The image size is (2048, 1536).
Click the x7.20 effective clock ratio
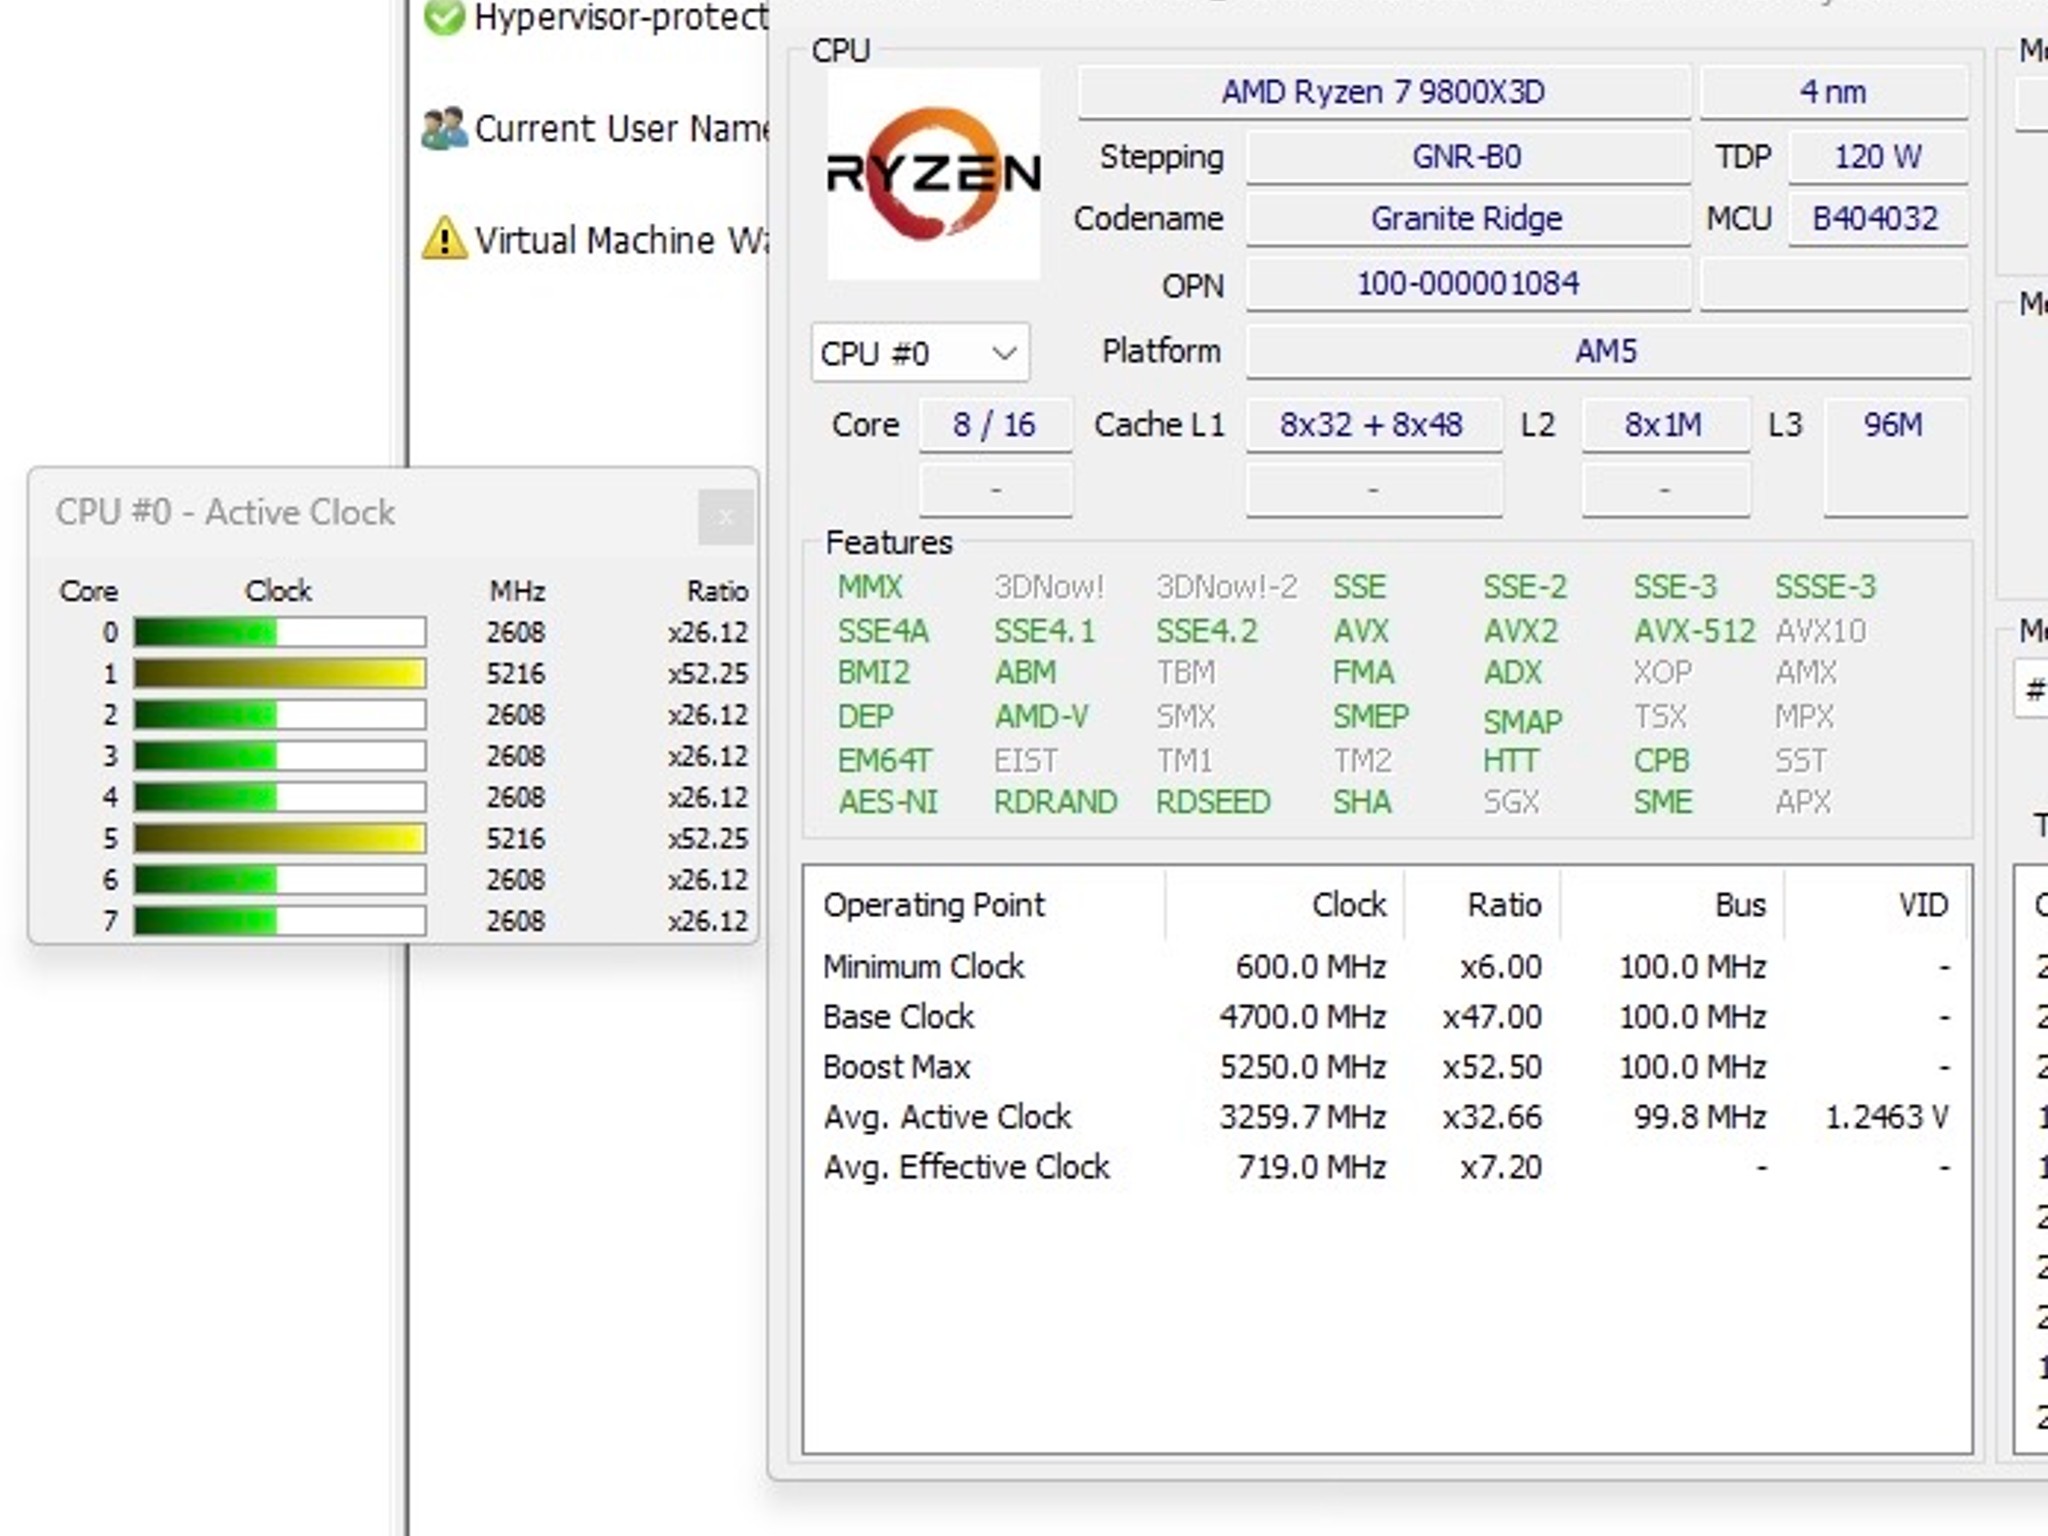(1501, 1167)
